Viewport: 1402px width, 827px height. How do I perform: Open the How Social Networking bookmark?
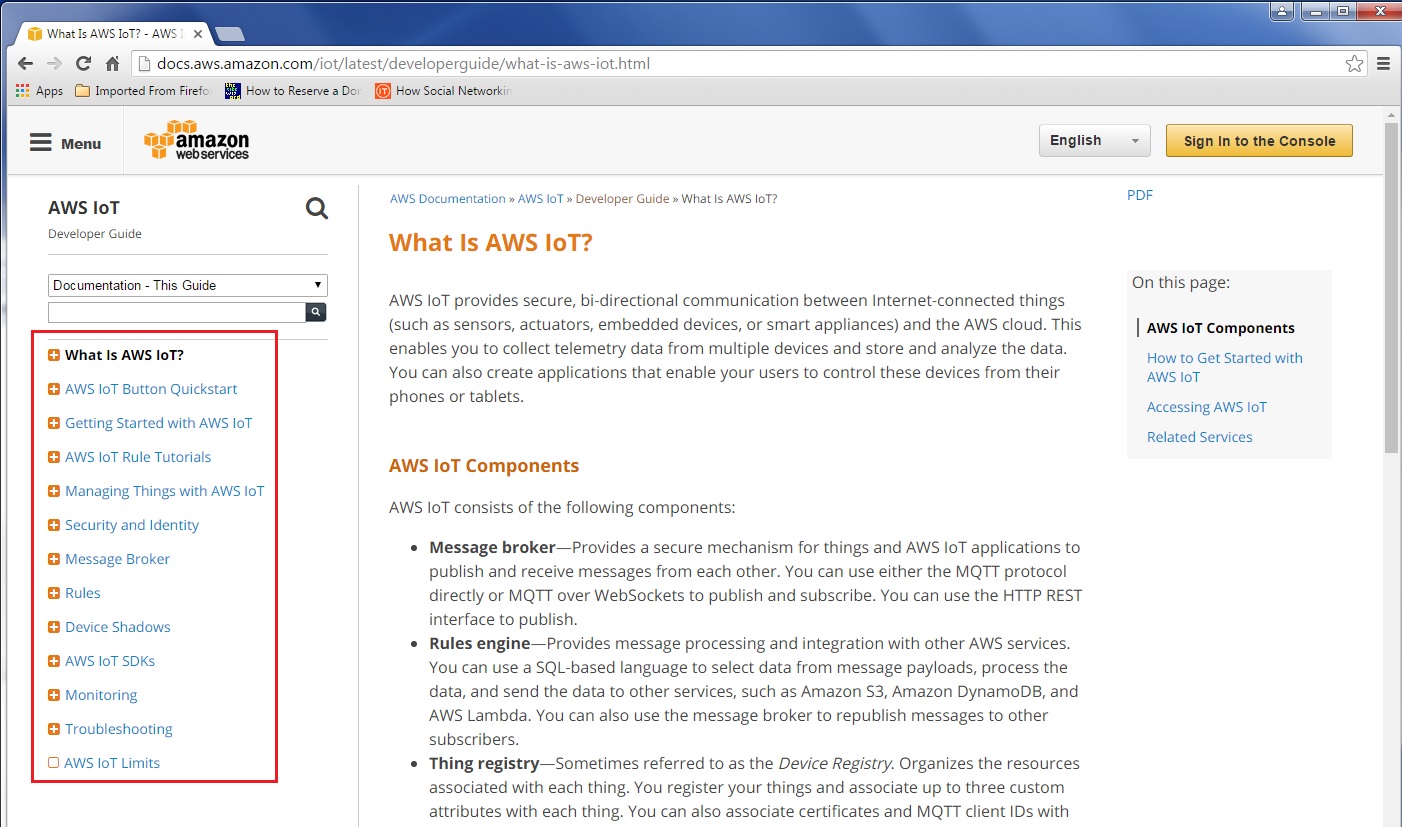[x=443, y=90]
